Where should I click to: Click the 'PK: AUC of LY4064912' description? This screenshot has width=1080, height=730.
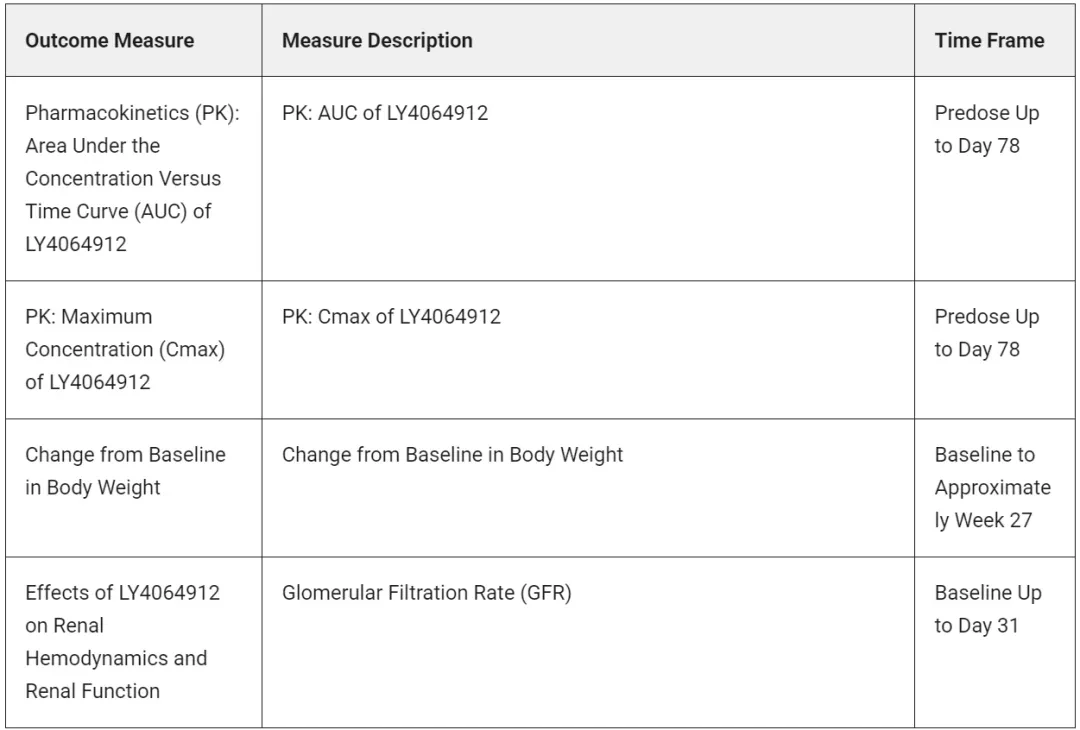point(385,113)
